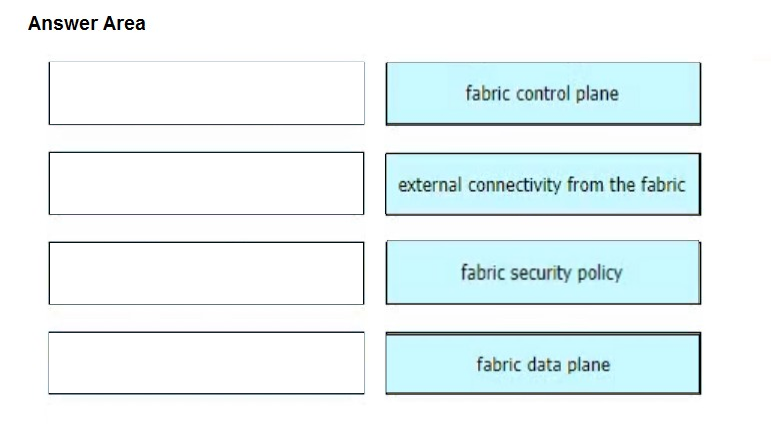
Task: Click empty slot beside fabric security policy
Action: (x=207, y=273)
